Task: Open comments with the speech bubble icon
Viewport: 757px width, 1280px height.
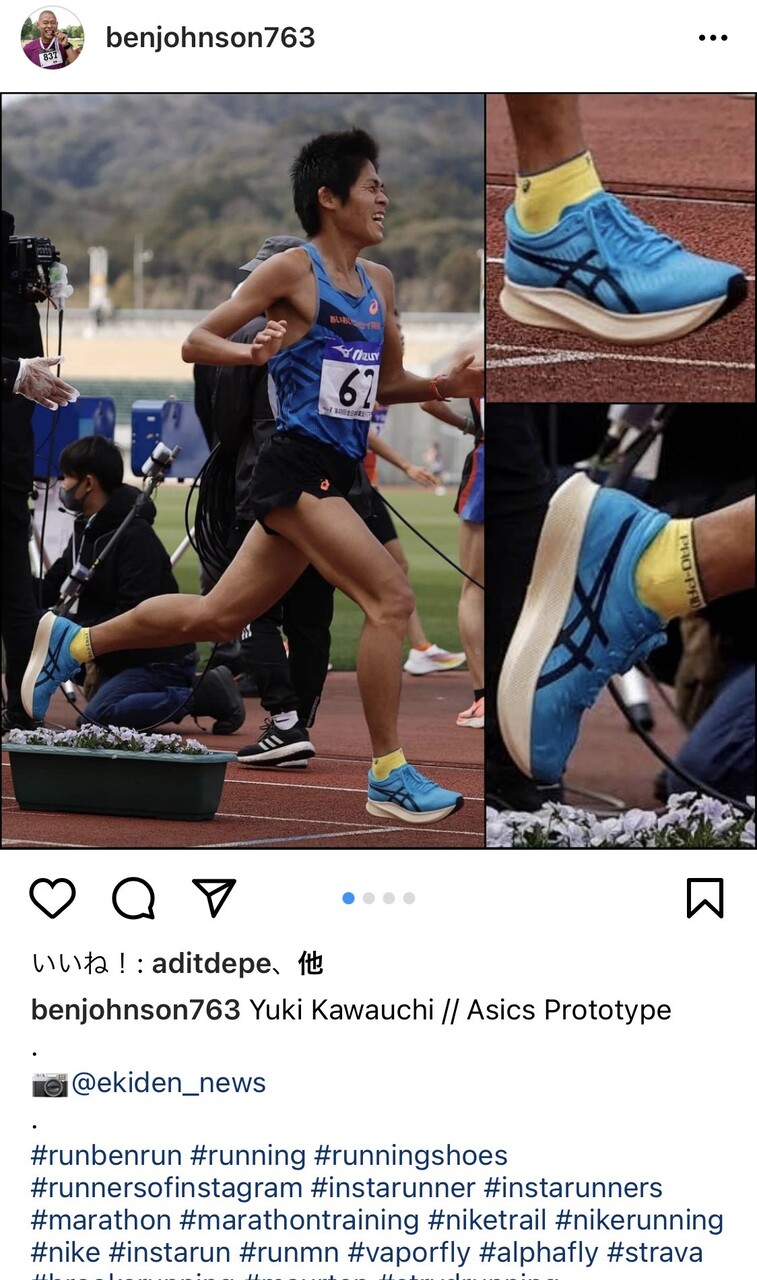Action: pyautogui.click(x=133, y=898)
